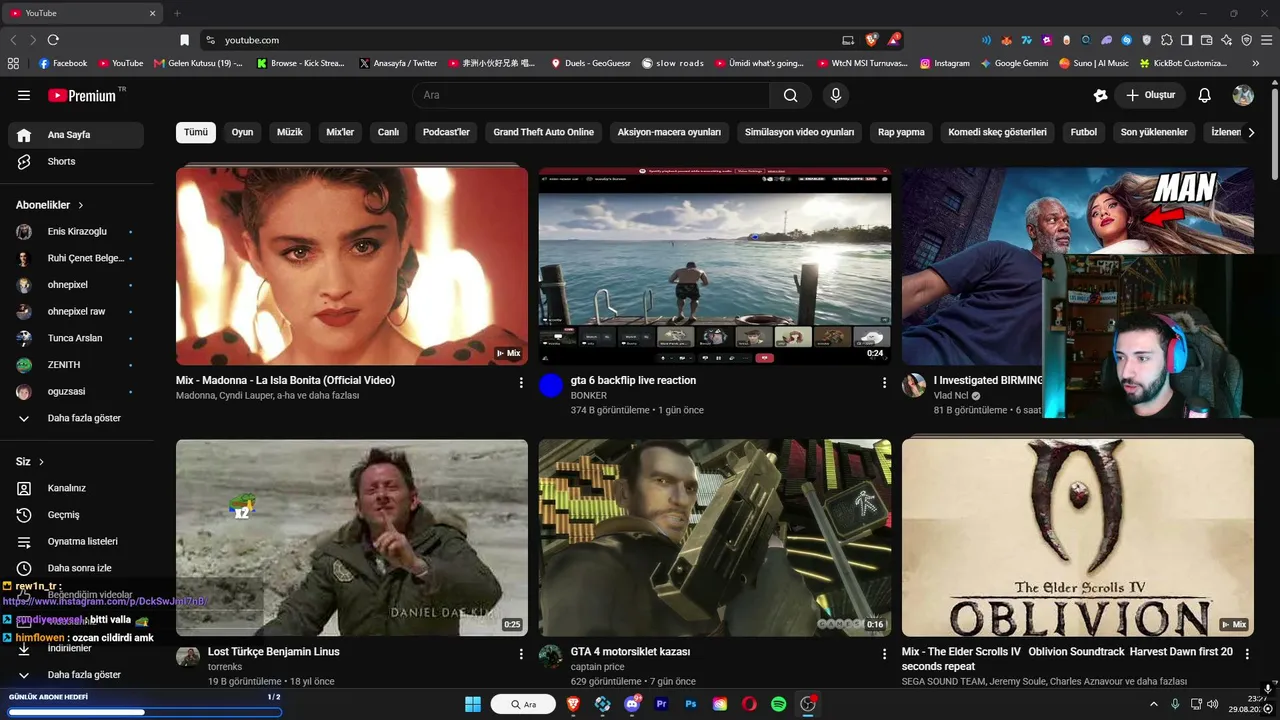Select the 'Müzik' category chip
Viewport: 1280px width, 720px height.
coord(289,132)
